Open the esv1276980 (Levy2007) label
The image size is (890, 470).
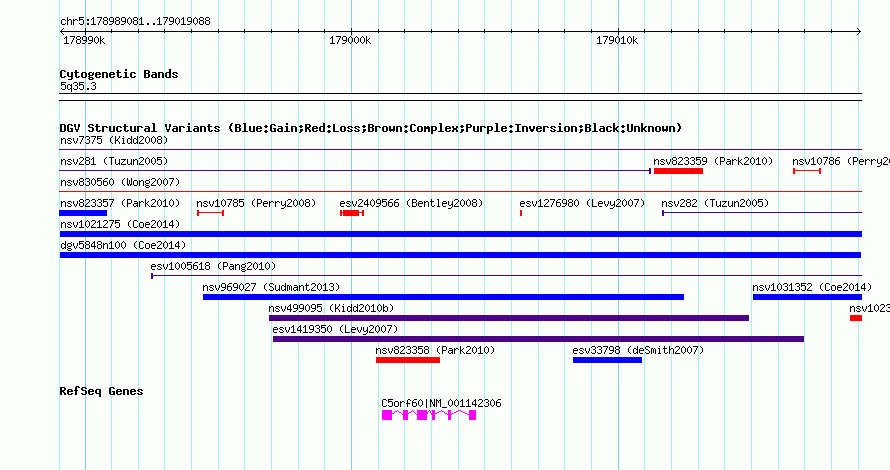pyautogui.click(x=582, y=203)
